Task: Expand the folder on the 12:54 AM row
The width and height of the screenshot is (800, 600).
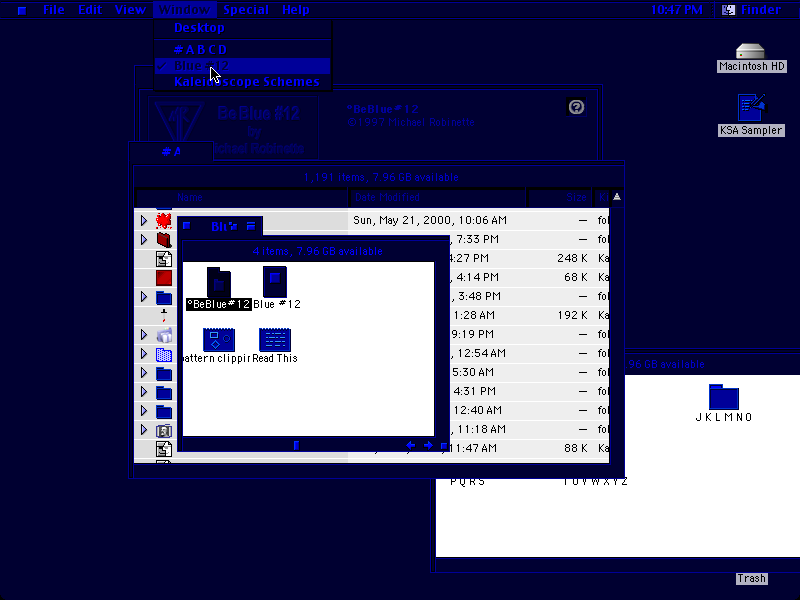Action: pos(144,354)
